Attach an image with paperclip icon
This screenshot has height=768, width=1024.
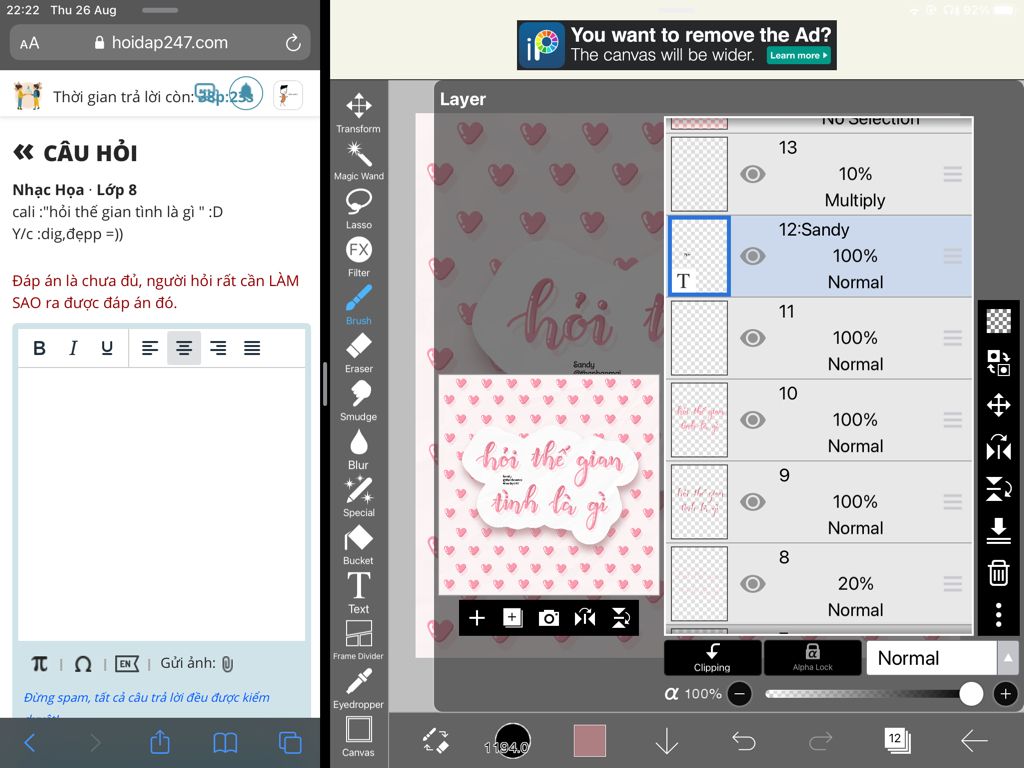(227, 664)
